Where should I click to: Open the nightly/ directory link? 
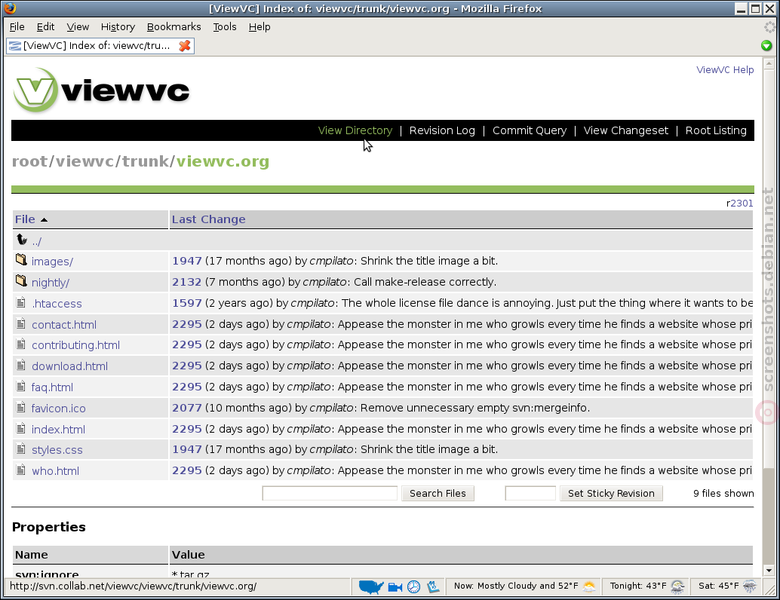pyautogui.click(x=50, y=283)
